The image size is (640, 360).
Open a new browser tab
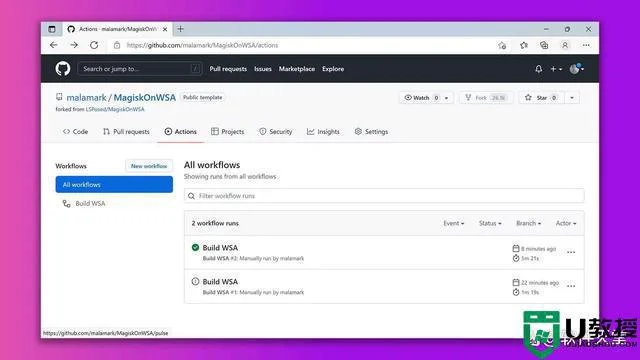180,29
